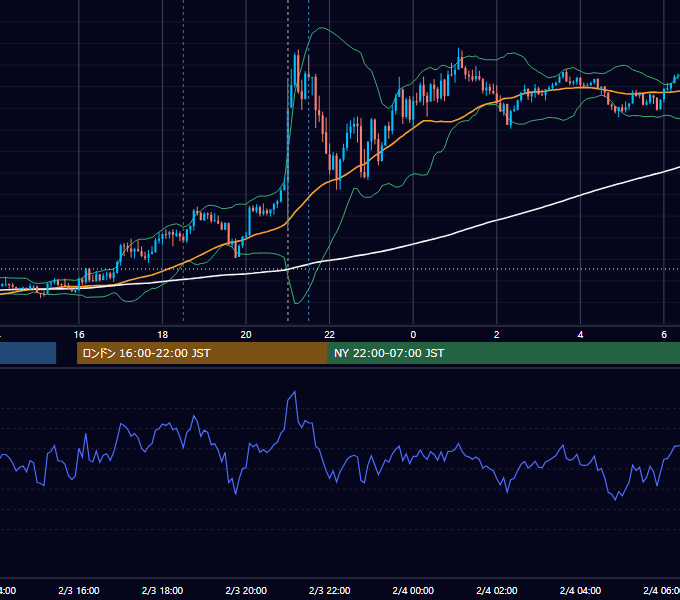The image size is (680, 600).
Task: Click the 16 hour label on price chart axis
Action: pyautogui.click(x=79, y=335)
